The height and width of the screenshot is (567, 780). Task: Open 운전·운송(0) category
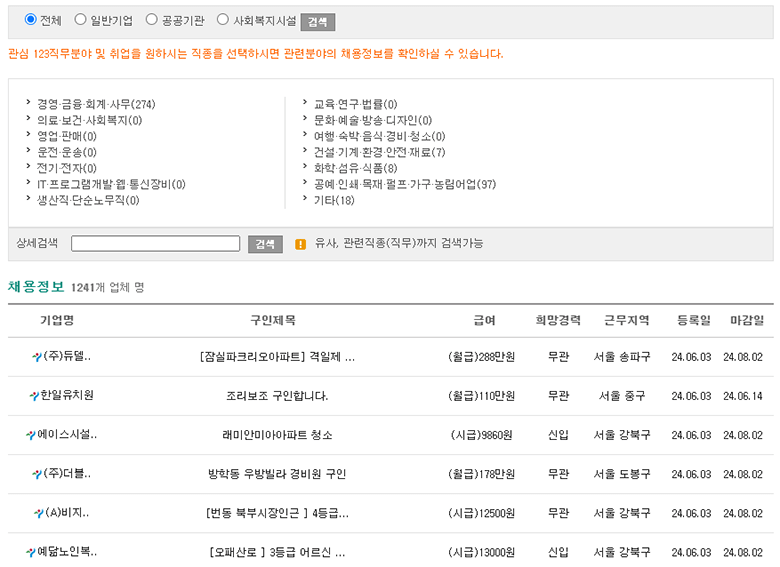click(67, 152)
